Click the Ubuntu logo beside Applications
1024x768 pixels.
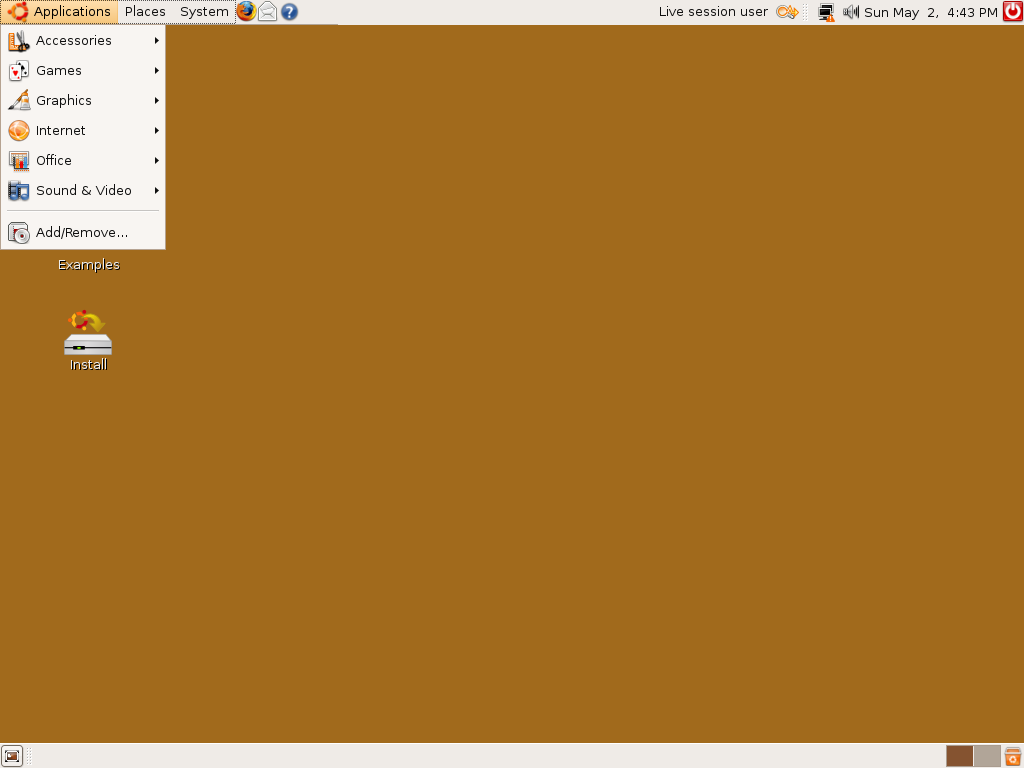[18, 11]
